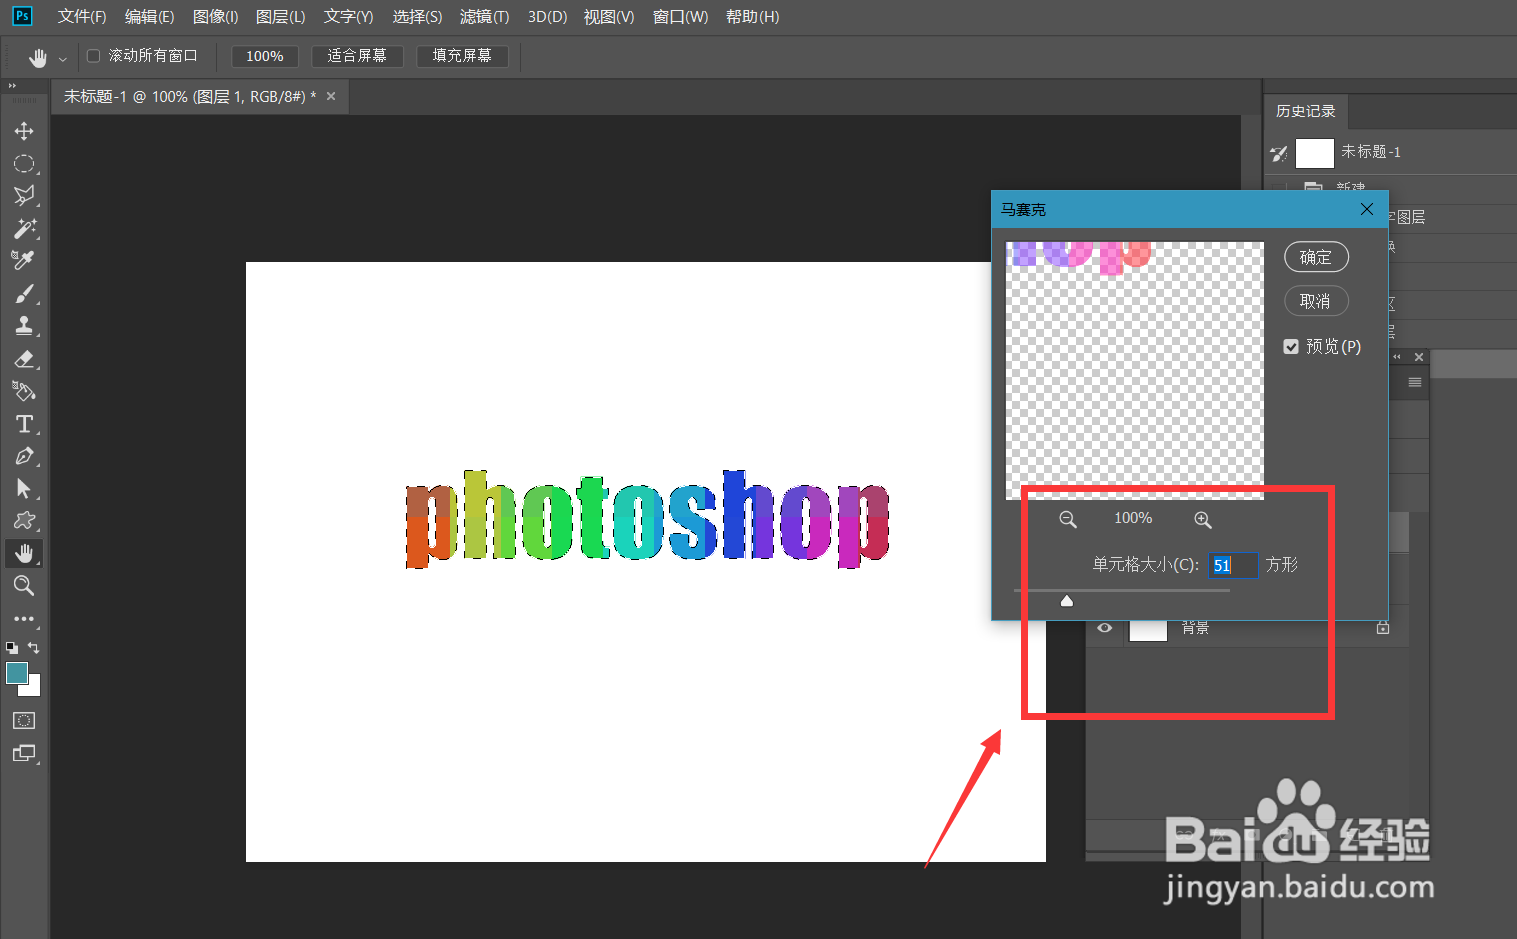Select the Clone Stamp tool

tap(24, 325)
